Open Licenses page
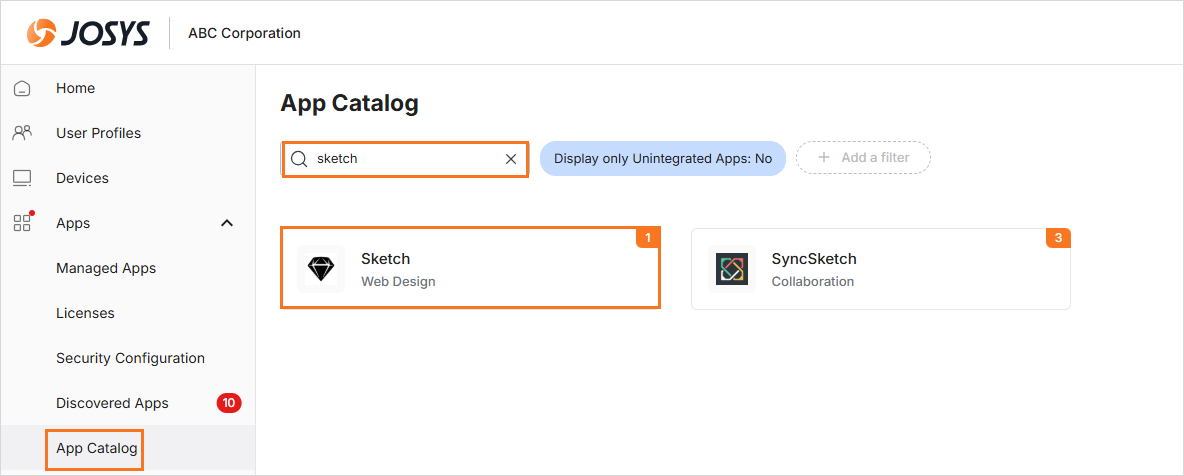 click(85, 313)
